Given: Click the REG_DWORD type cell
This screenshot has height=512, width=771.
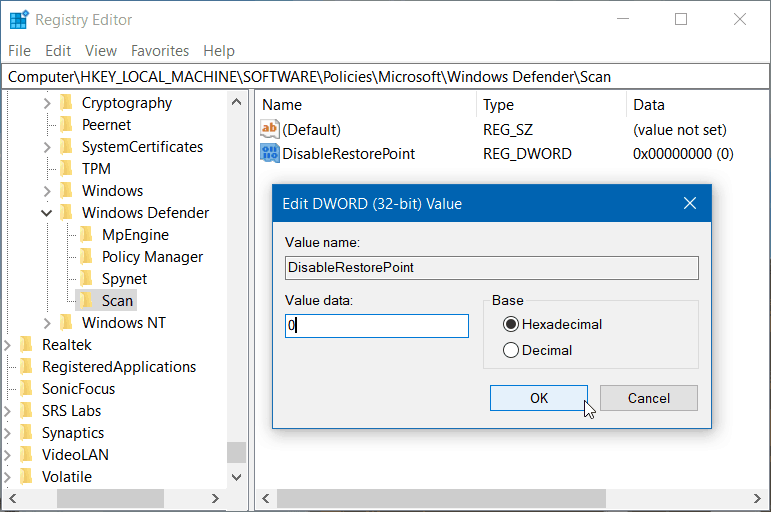Looking at the screenshot, I should click(527, 153).
